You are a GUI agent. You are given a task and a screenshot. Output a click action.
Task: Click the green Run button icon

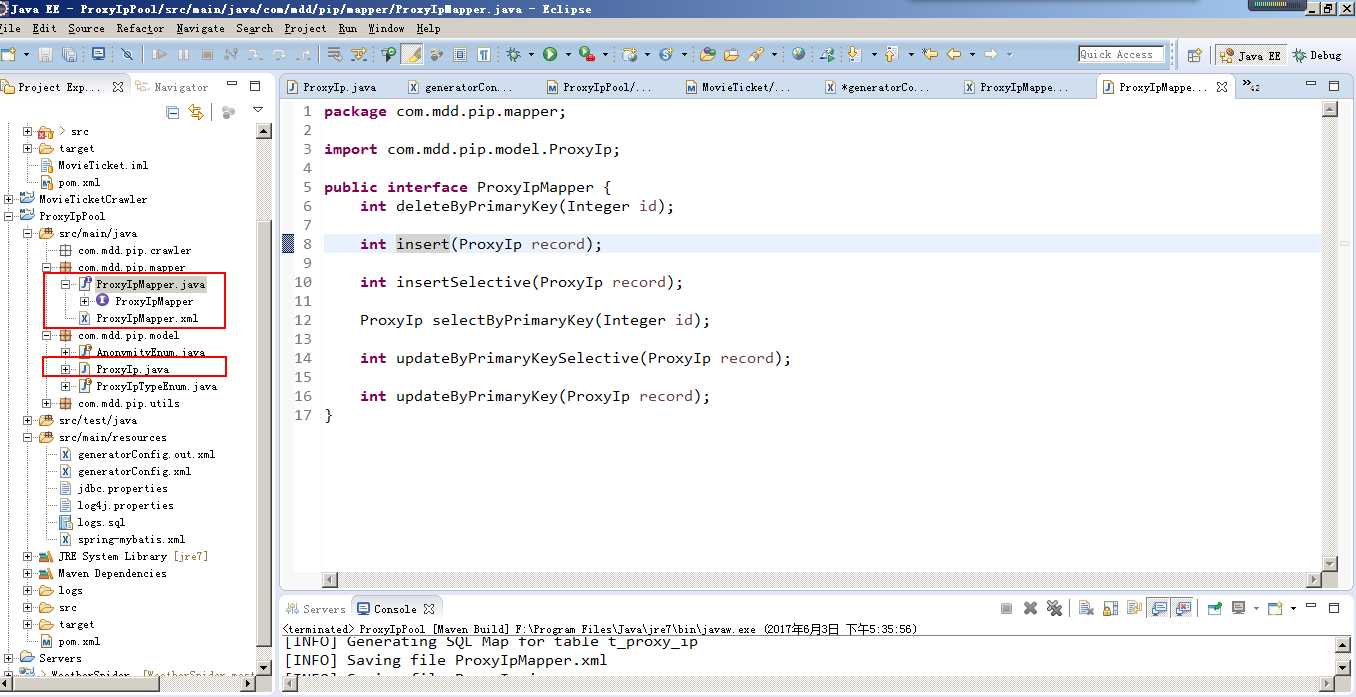[x=550, y=55]
